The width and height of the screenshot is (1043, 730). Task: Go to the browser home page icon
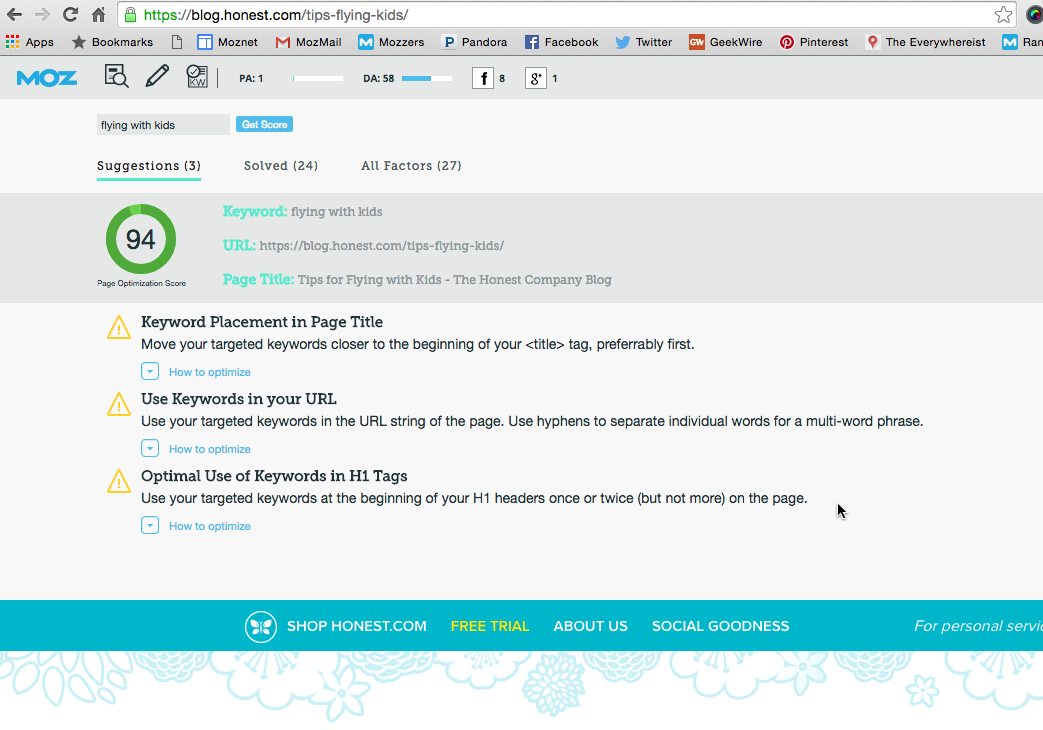pyautogui.click(x=98, y=15)
